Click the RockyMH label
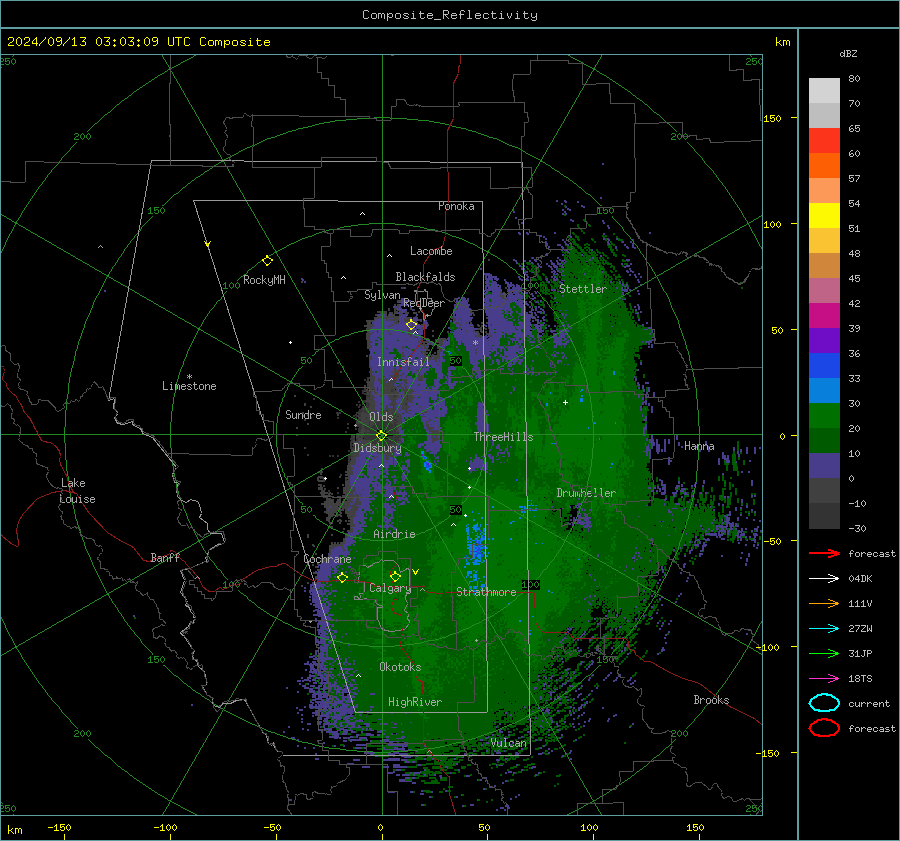Screen dimensions: 900x841 click(x=264, y=280)
